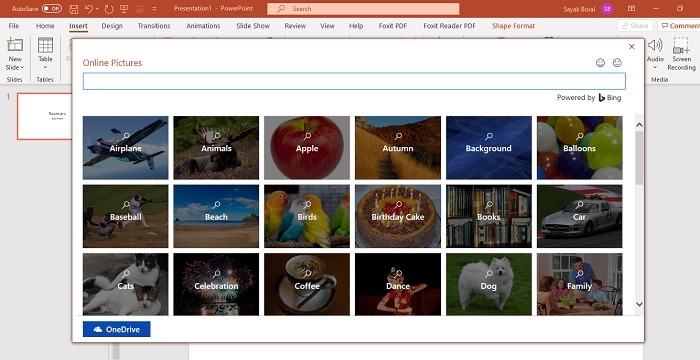Open the File menu
Viewport: 700px width, 360px height.
coord(14,26)
